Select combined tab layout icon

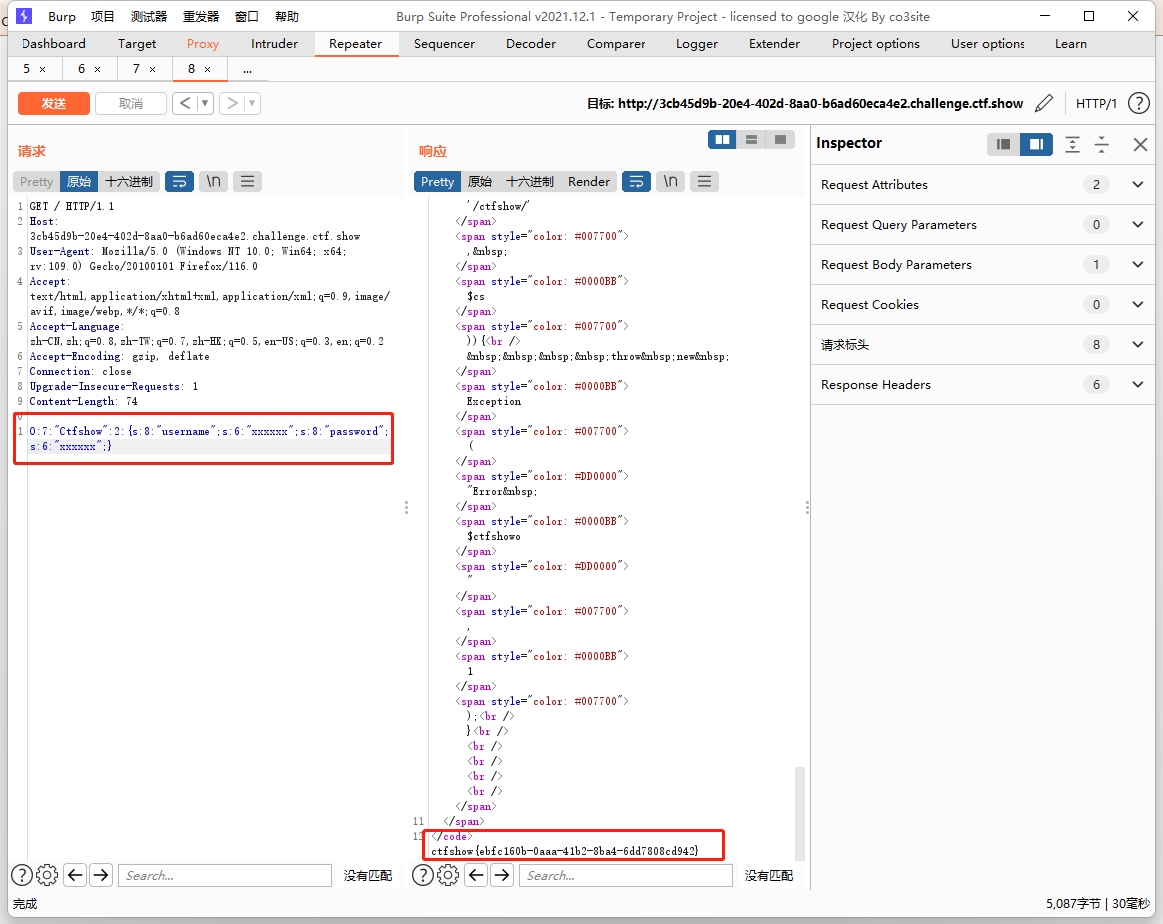coord(780,139)
